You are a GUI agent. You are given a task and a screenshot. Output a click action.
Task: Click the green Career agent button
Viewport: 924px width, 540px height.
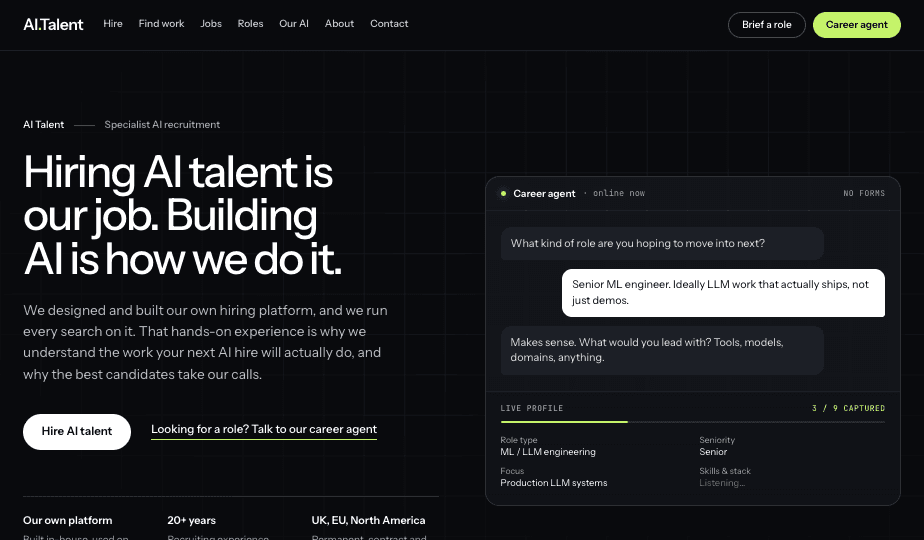tap(857, 25)
